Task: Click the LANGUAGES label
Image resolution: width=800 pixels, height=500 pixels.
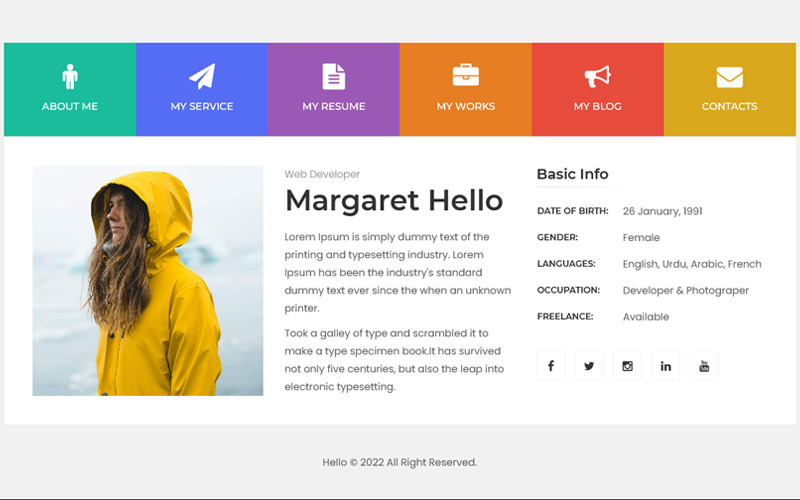Action: (x=566, y=264)
